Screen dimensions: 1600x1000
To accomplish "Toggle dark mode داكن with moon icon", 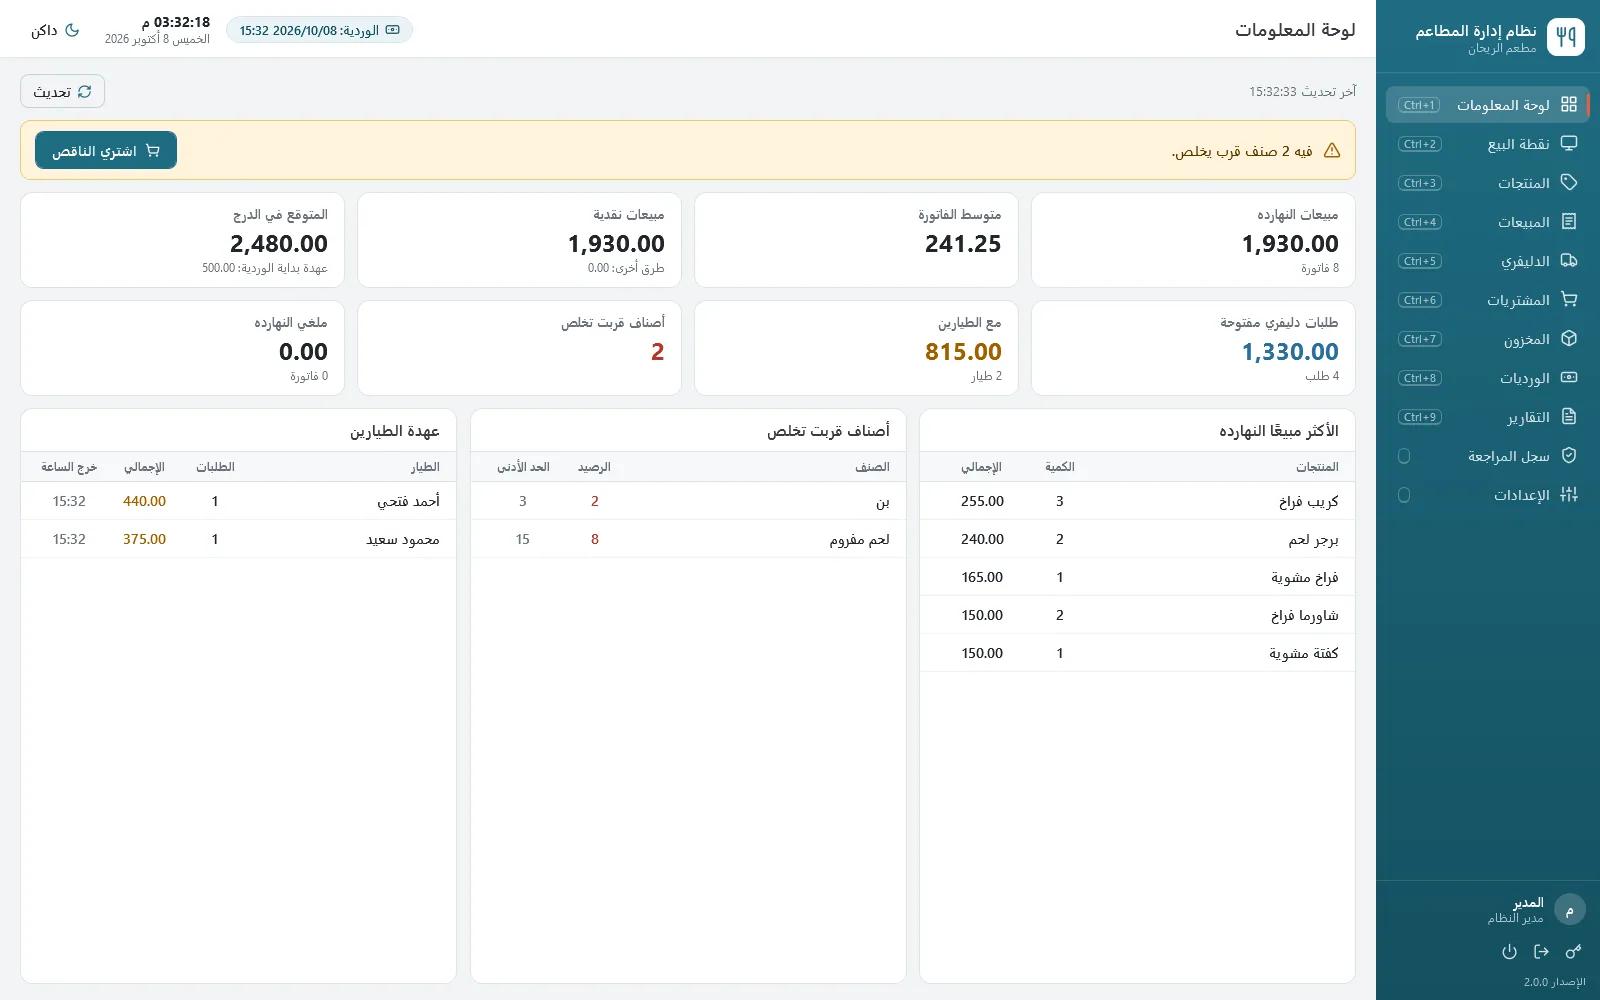I will (x=56, y=30).
